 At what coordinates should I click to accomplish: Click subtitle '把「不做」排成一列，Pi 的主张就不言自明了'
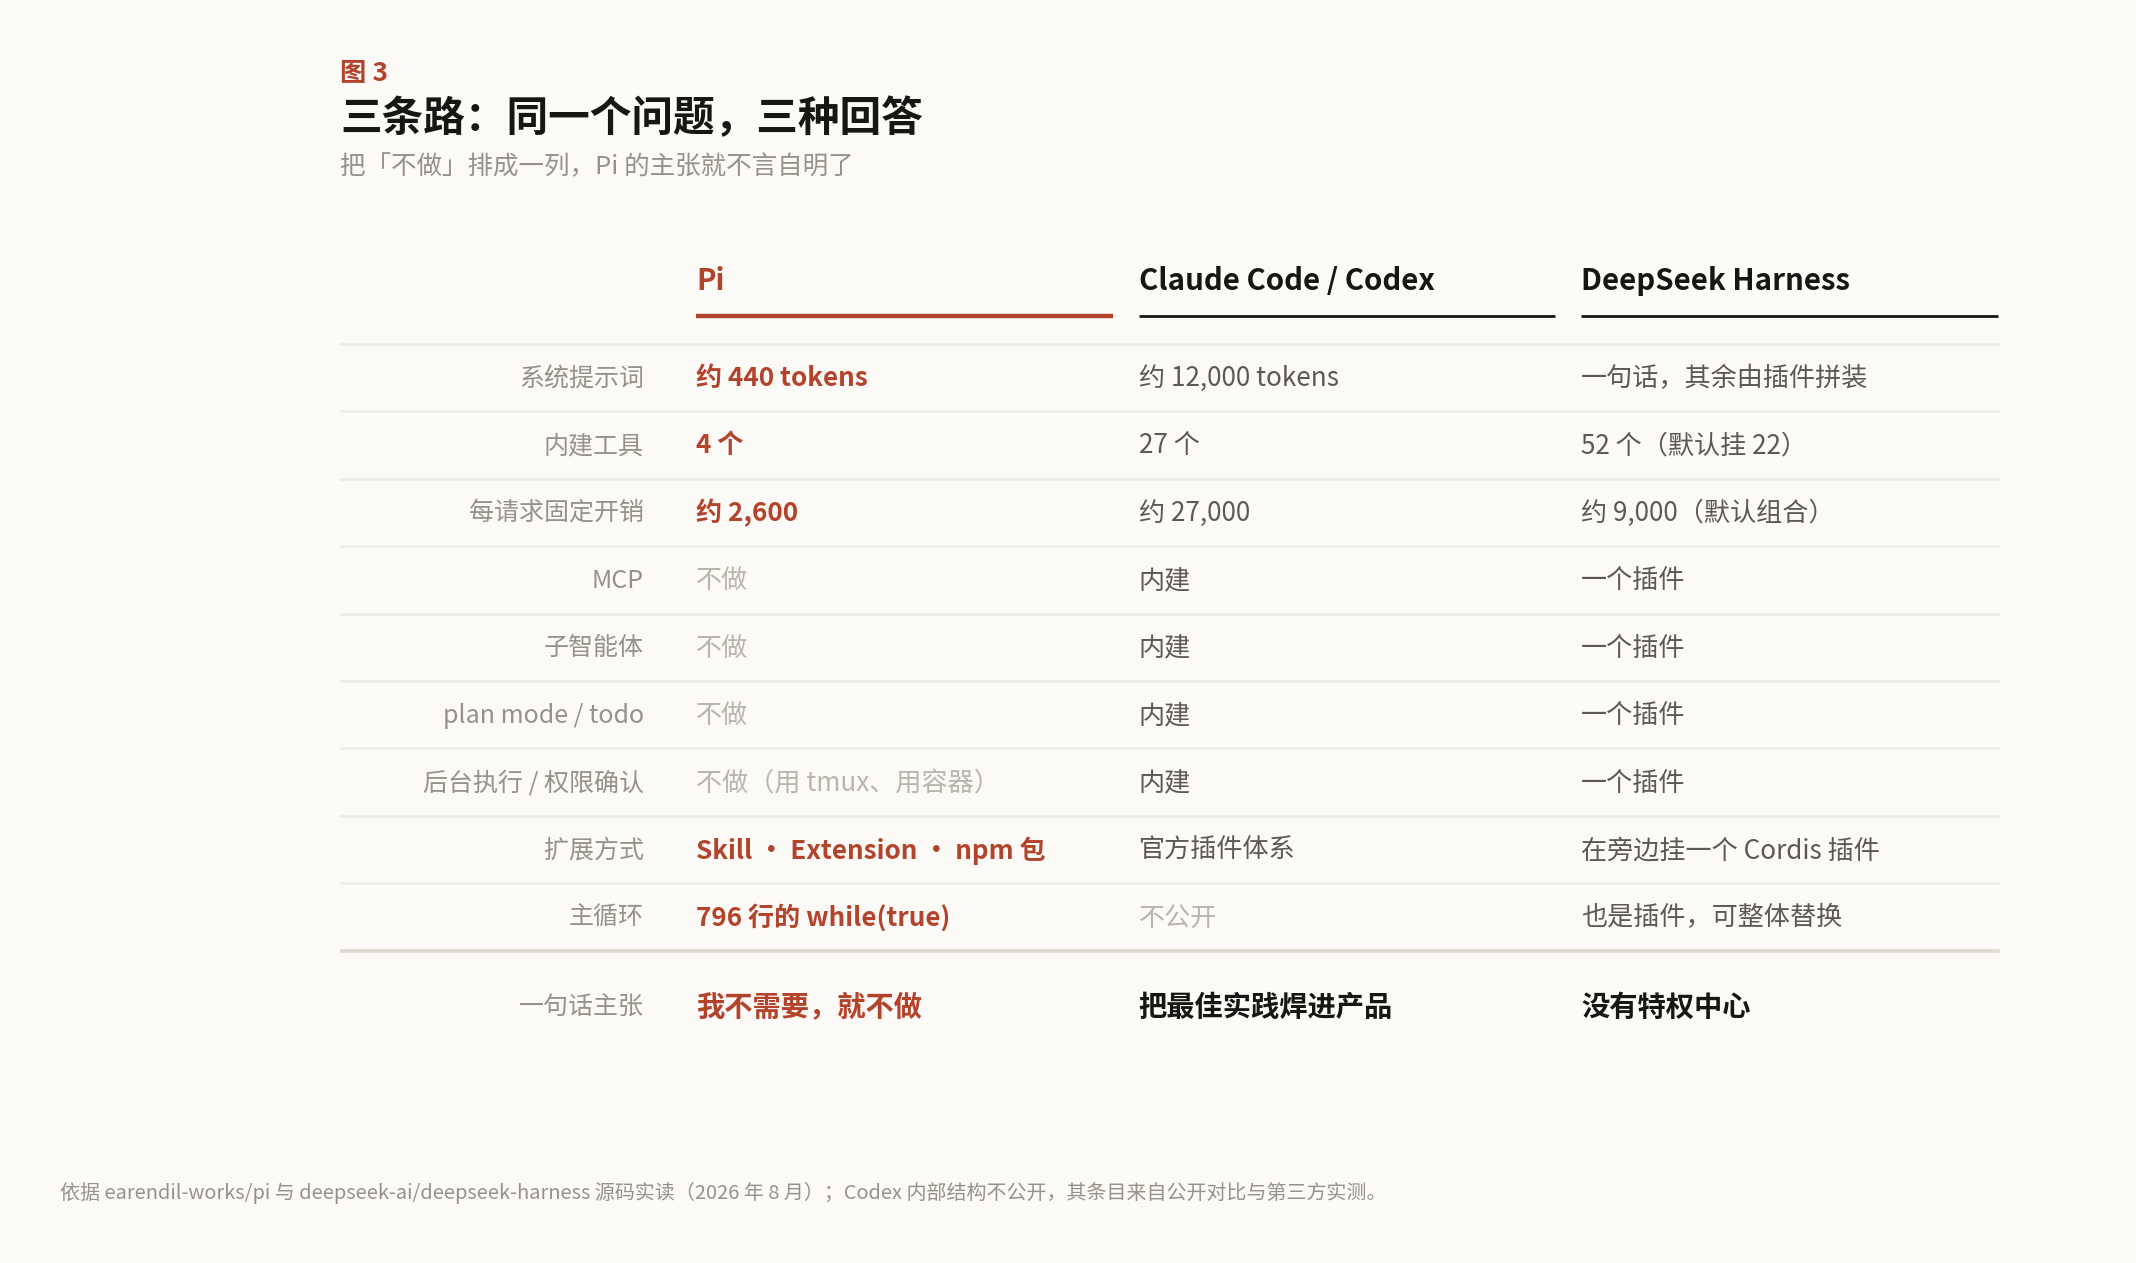(x=596, y=165)
